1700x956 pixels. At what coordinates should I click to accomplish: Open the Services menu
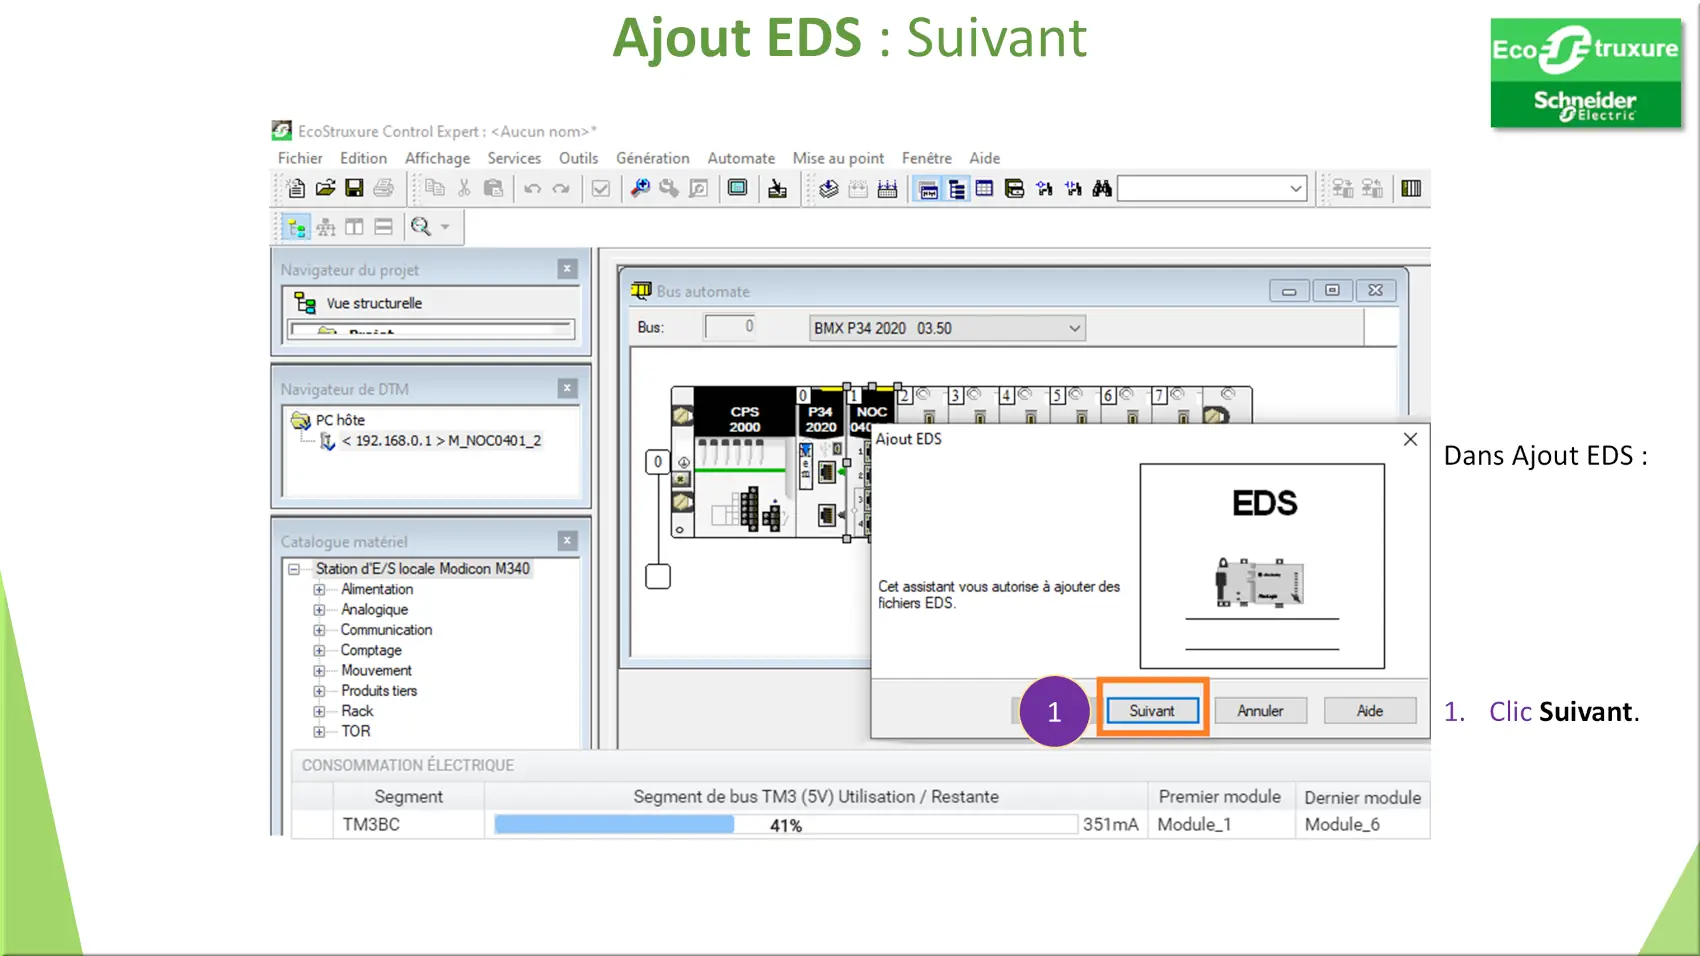514,158
